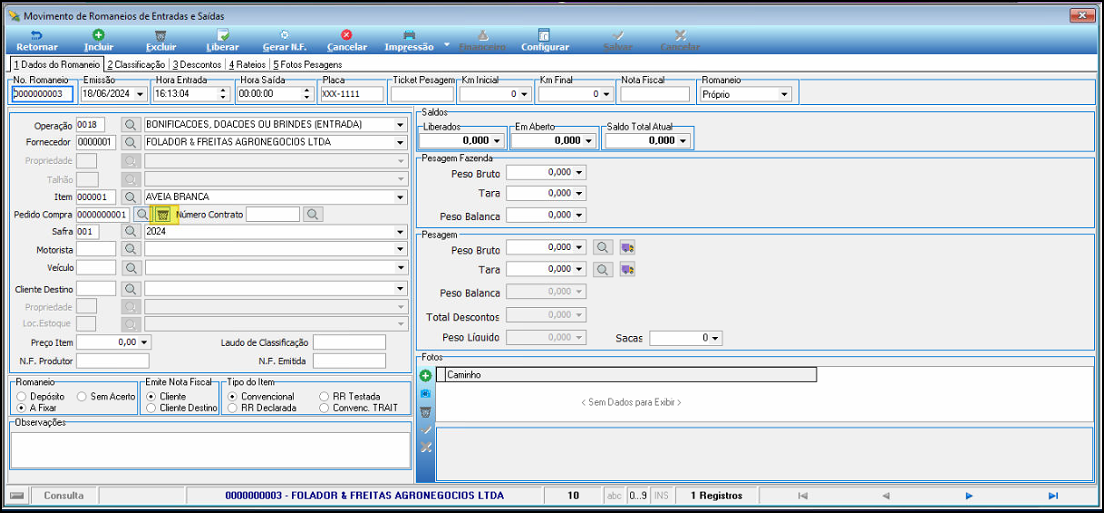Choose Cliente under Emite Nota Fiscal
The width and height of the screenshot is (1104, 513).
(x=150, y=397)
